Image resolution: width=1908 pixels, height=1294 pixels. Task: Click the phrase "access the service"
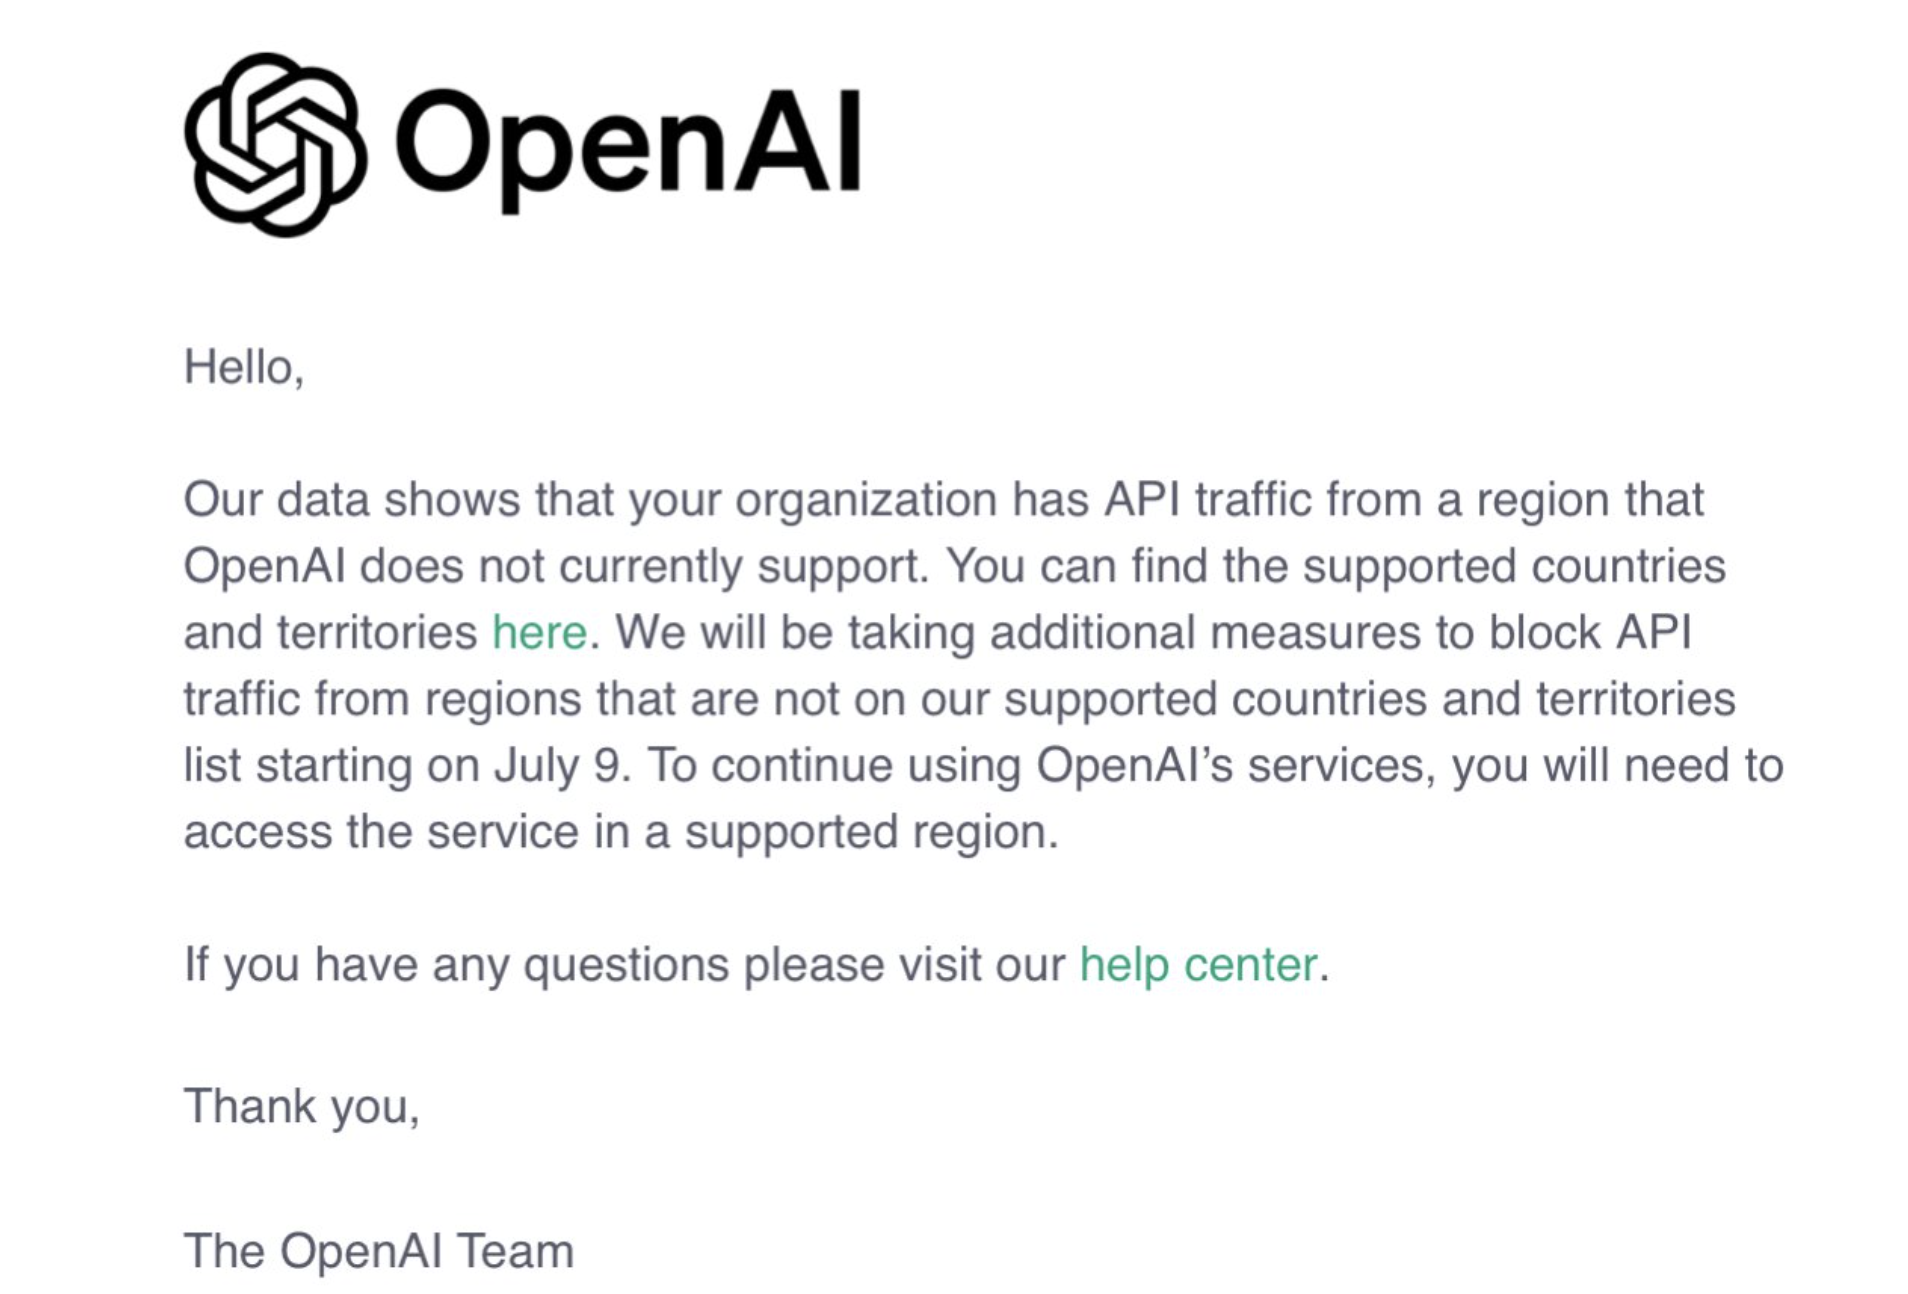(381, 832)
